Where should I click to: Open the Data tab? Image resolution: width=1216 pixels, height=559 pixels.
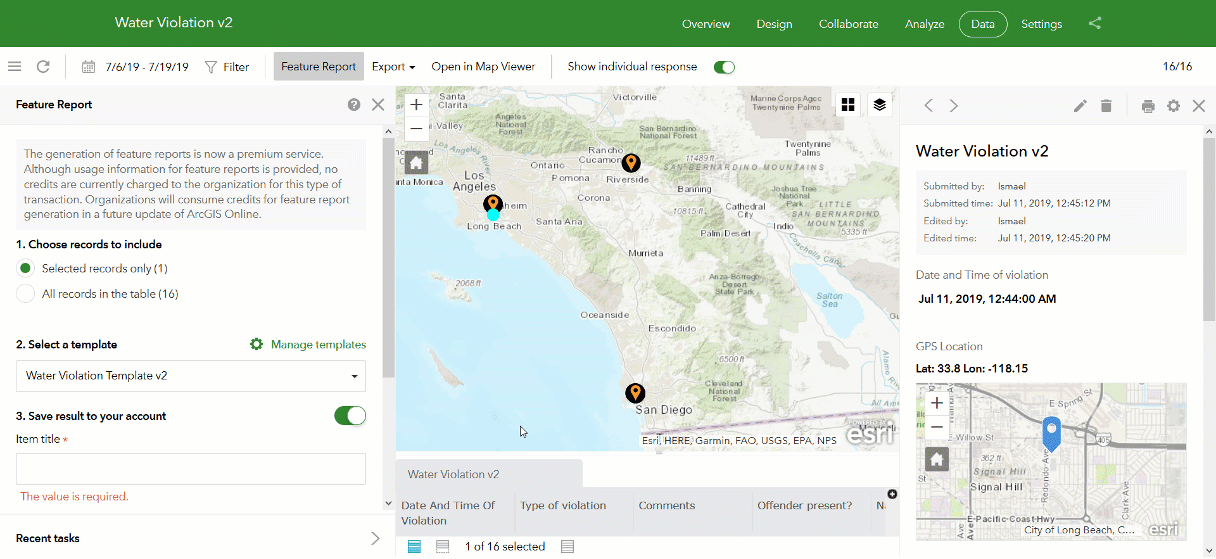pyautogui.click(x=983, y=24)
